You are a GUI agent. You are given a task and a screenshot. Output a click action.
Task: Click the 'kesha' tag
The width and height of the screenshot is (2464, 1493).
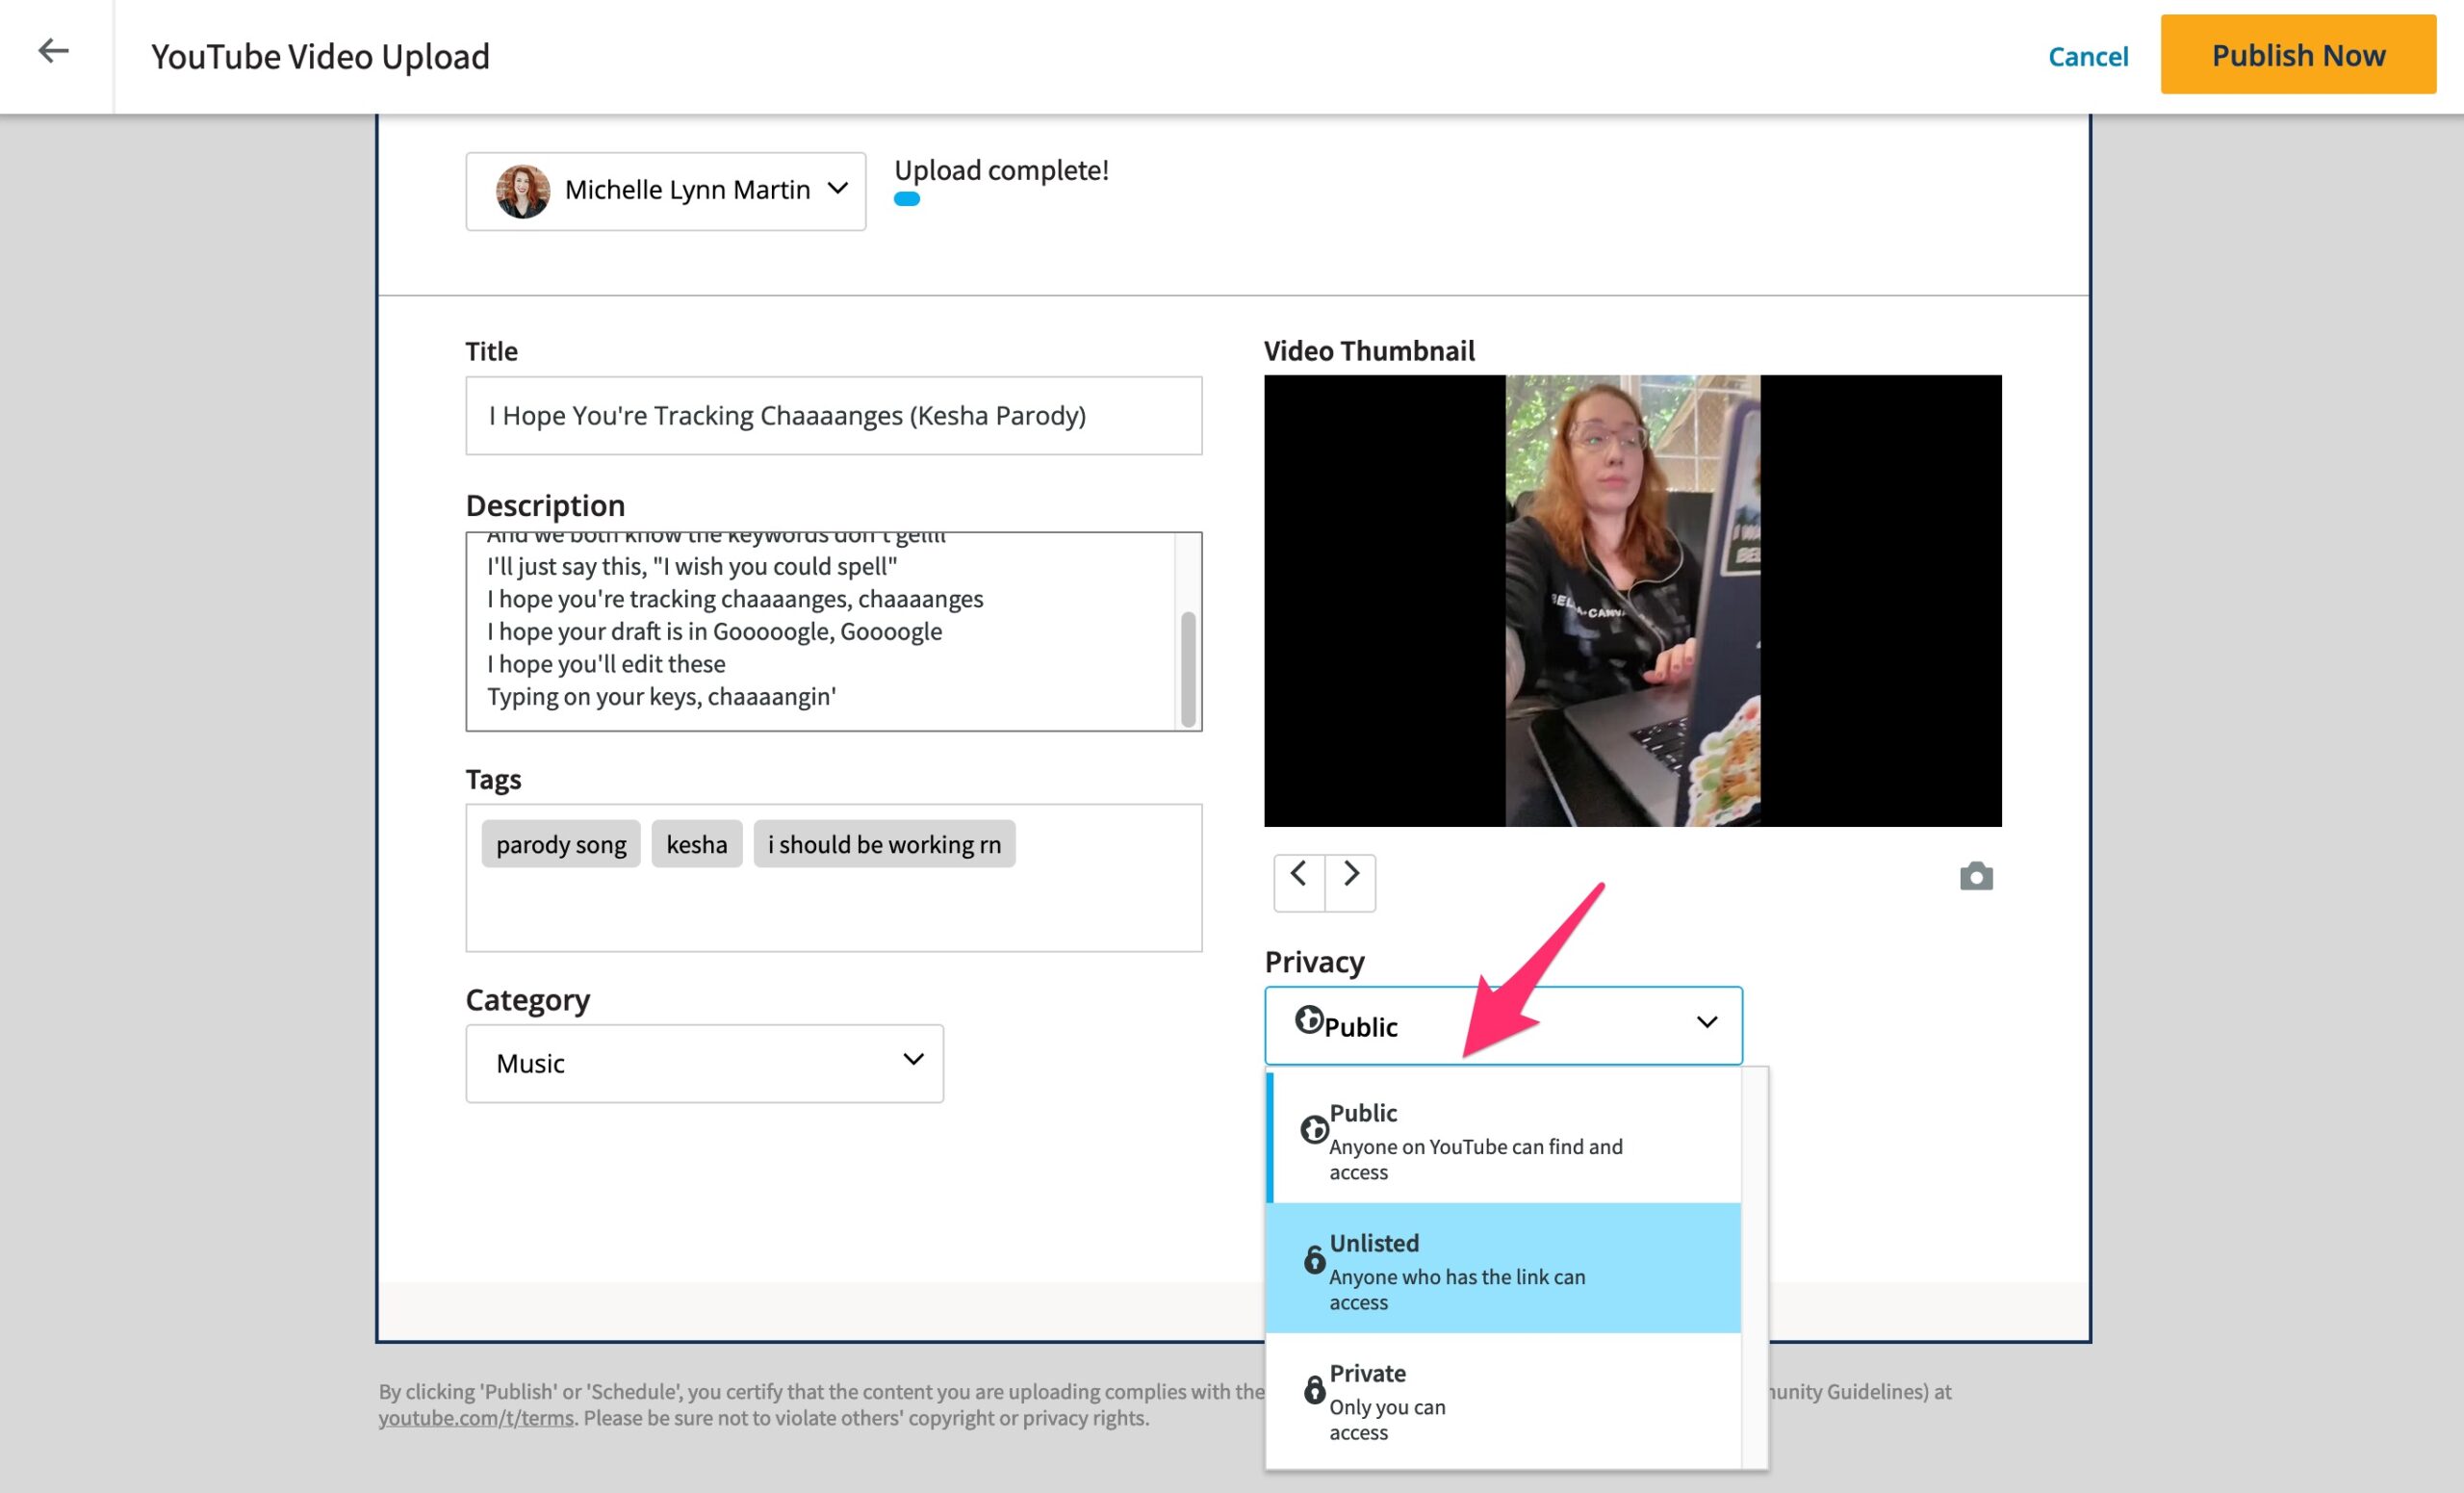pyautogui.click(x=696, y=844)
